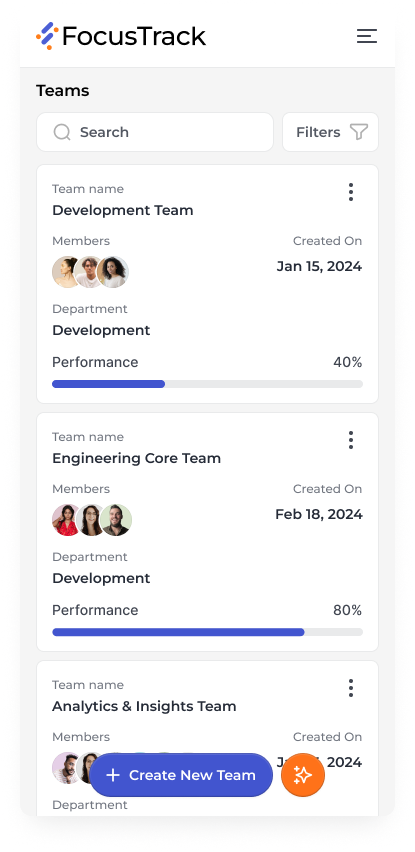The height and width of the screenshot is (852, 415).
Task: Focus the Search teams field
Action: point(155,132)
